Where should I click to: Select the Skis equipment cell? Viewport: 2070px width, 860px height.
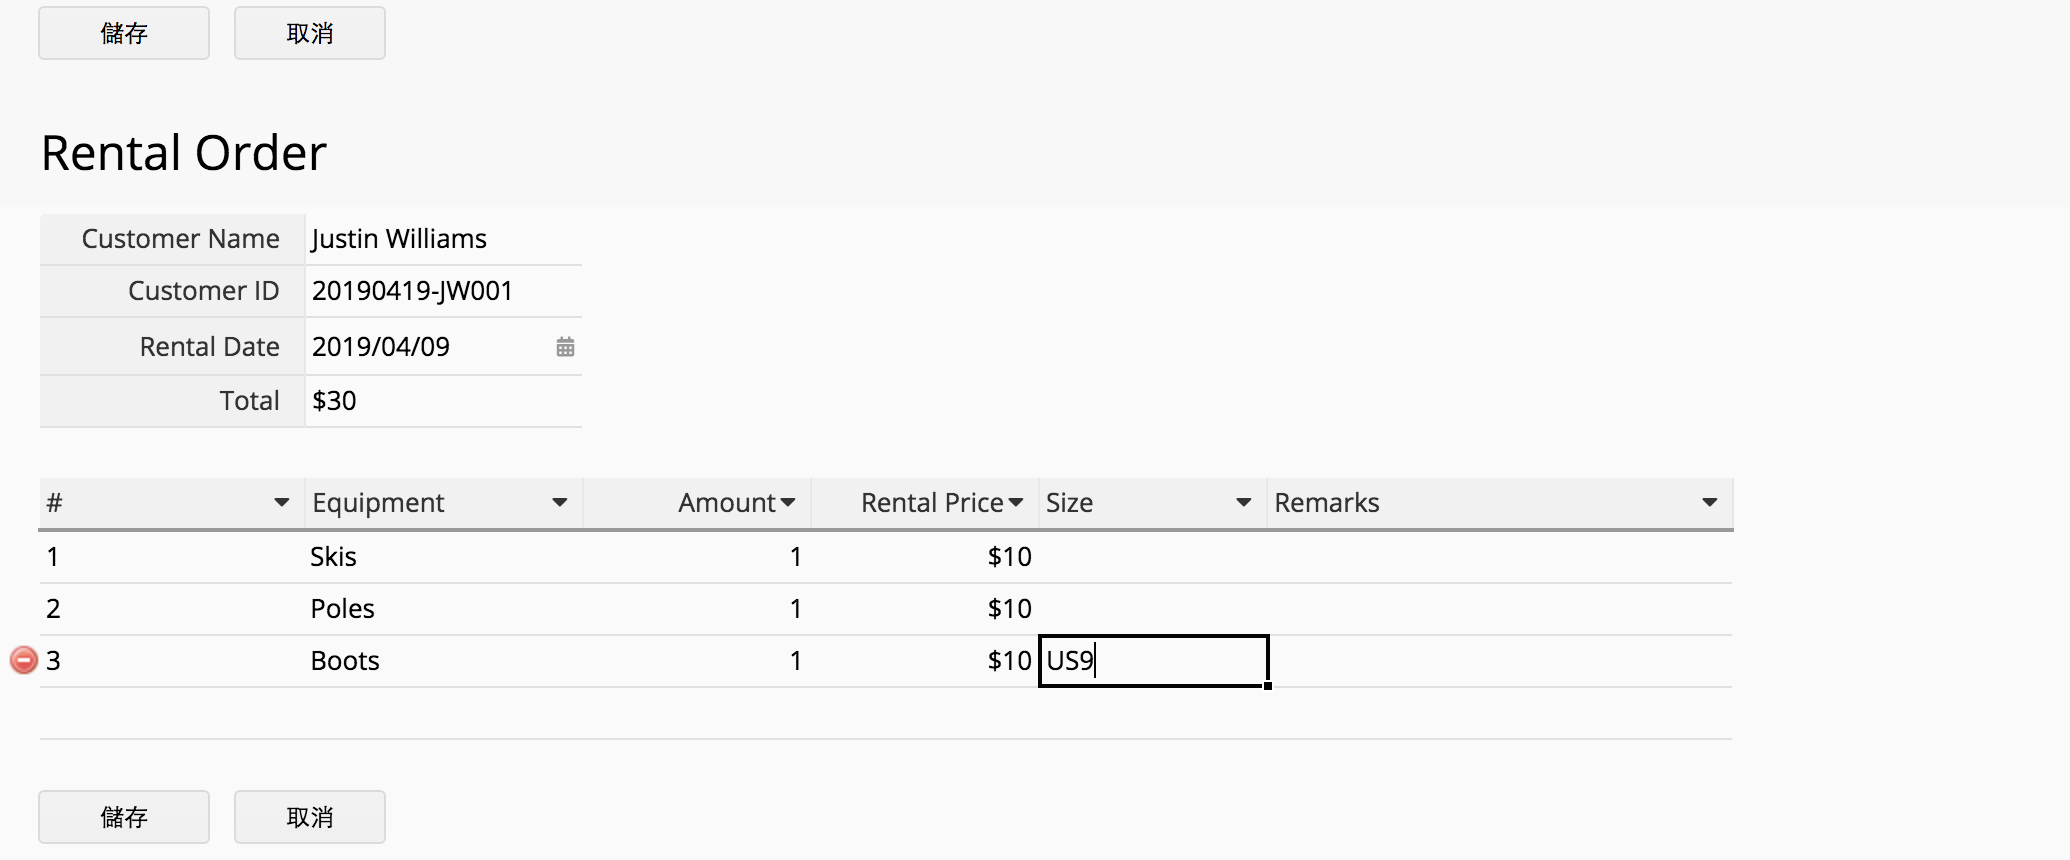click(x=443, y=557)
